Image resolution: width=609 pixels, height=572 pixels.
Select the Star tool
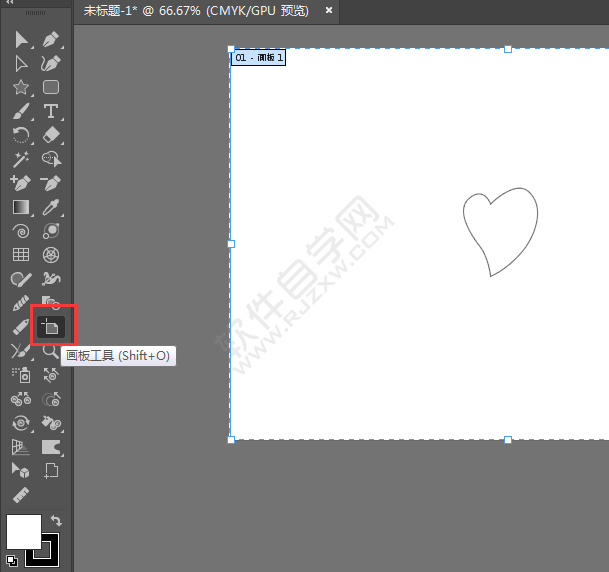(21, 87)
